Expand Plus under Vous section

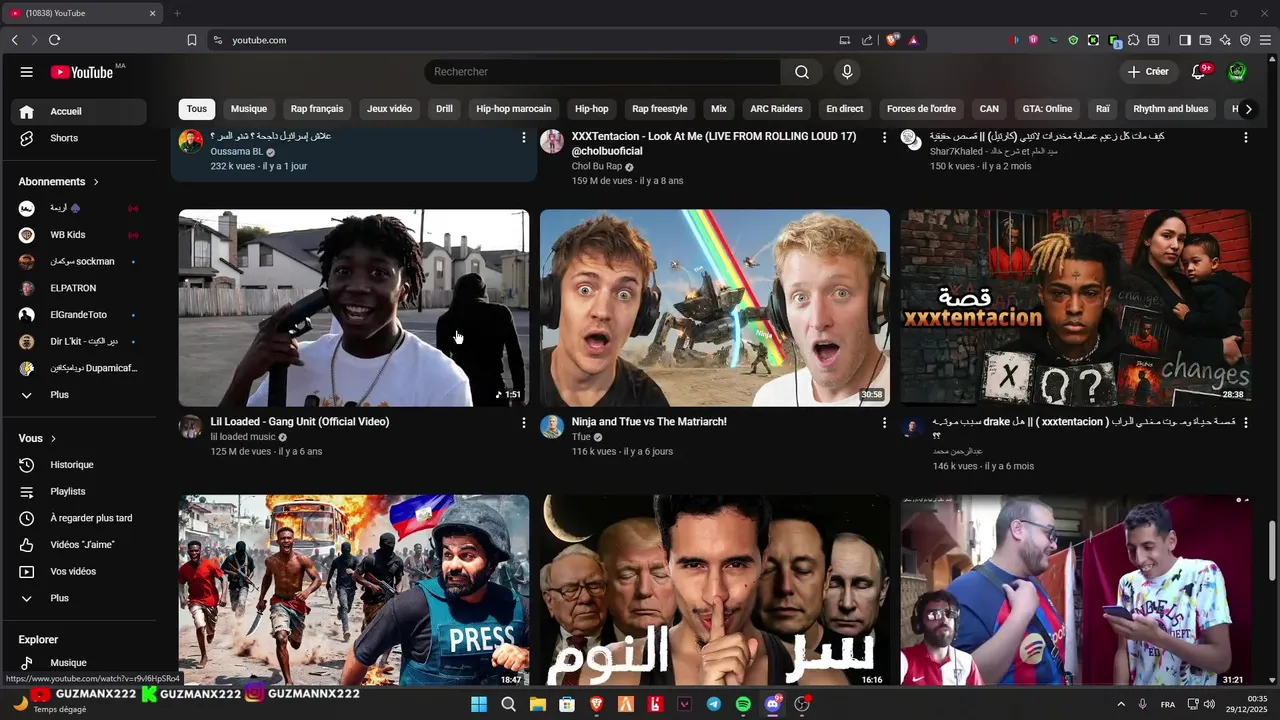pyautogui.click(x=80, y=598)
